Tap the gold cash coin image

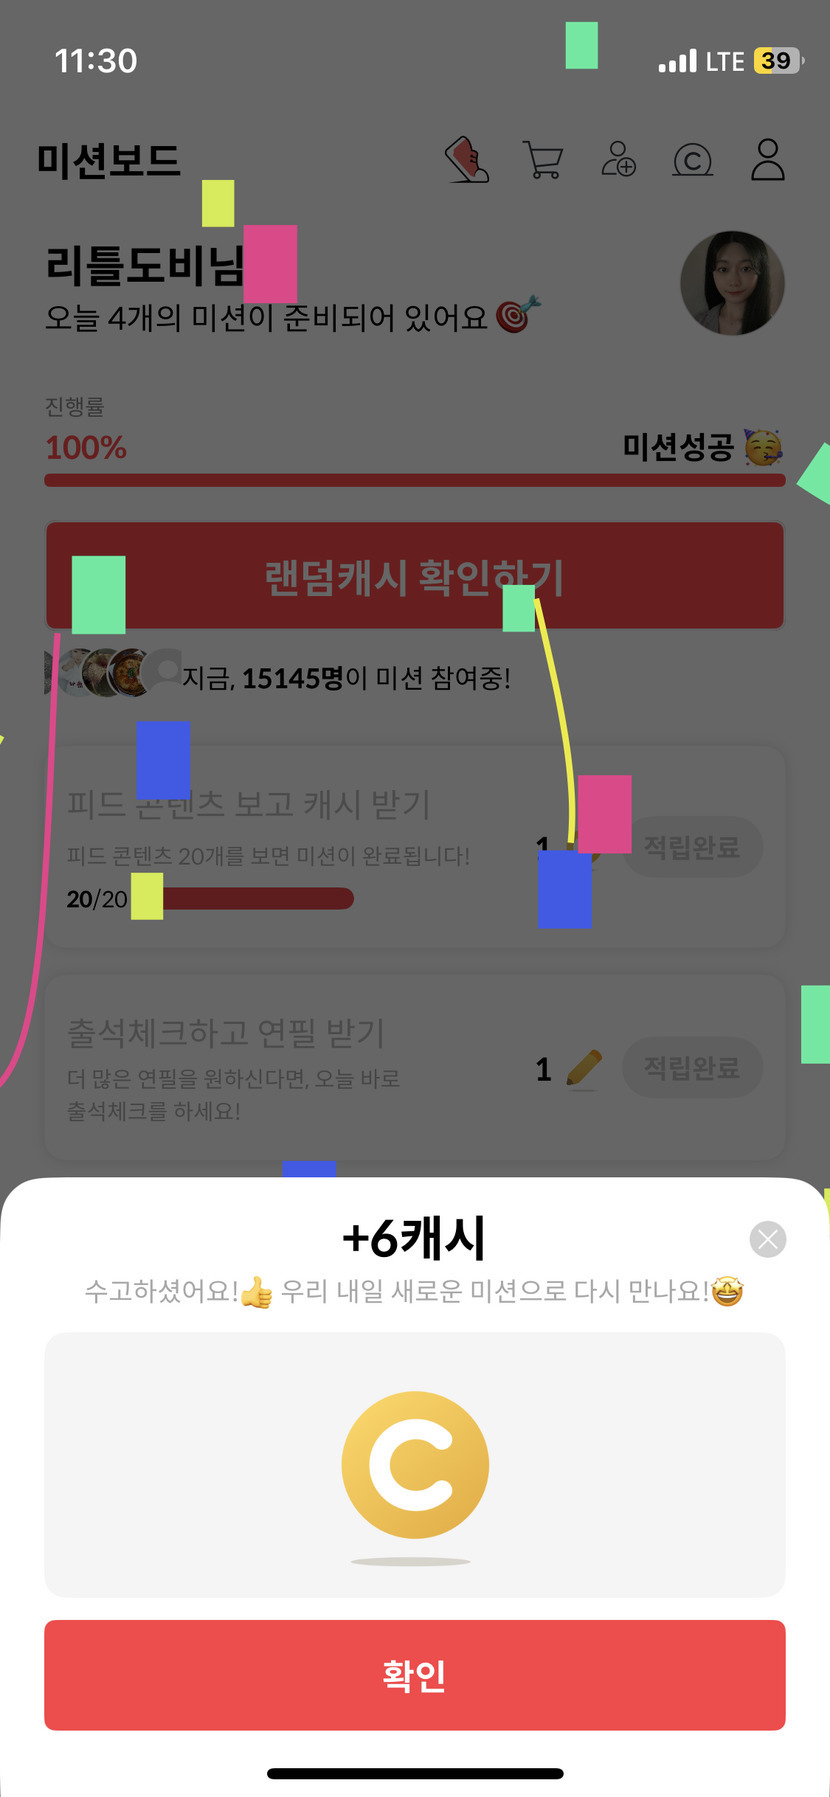tap(415, 1465)
